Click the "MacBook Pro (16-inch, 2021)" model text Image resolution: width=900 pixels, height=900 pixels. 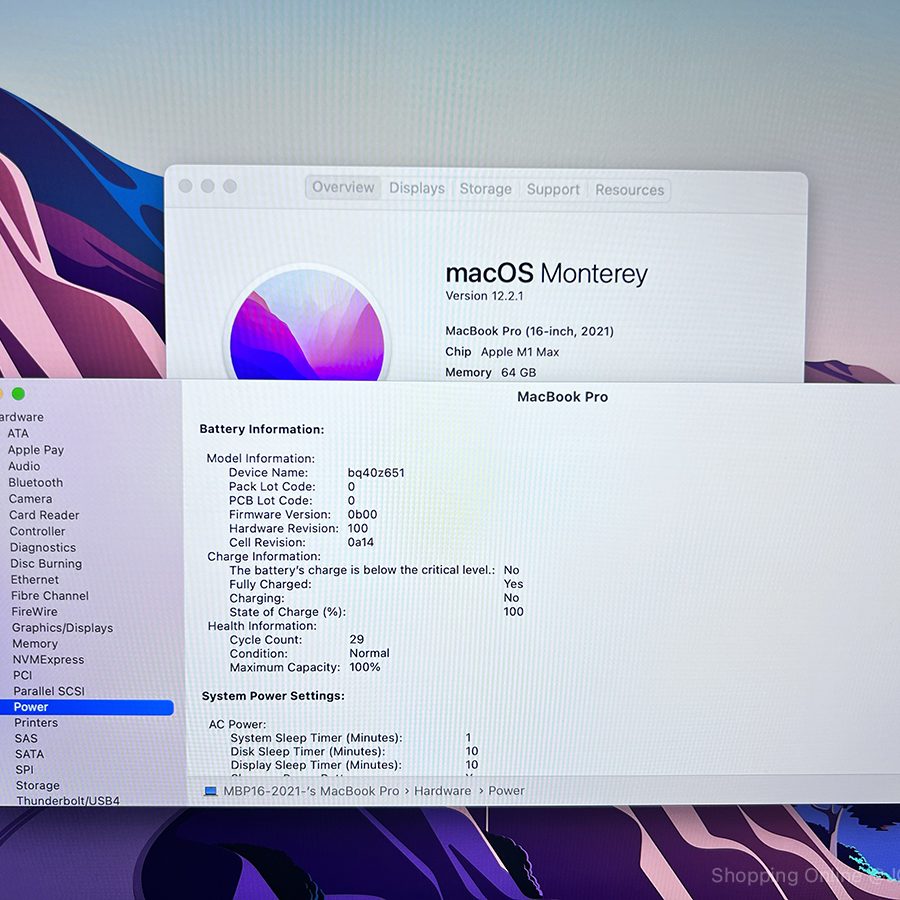coord(530,331)
